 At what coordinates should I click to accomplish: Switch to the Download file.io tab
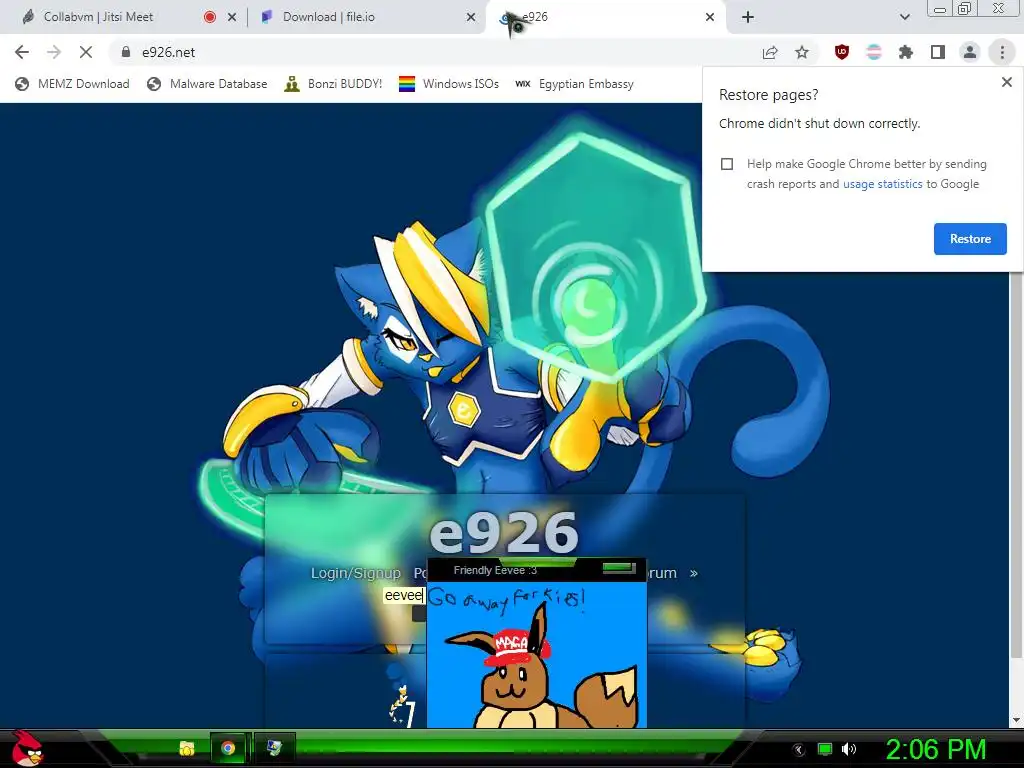coord(328,17)
